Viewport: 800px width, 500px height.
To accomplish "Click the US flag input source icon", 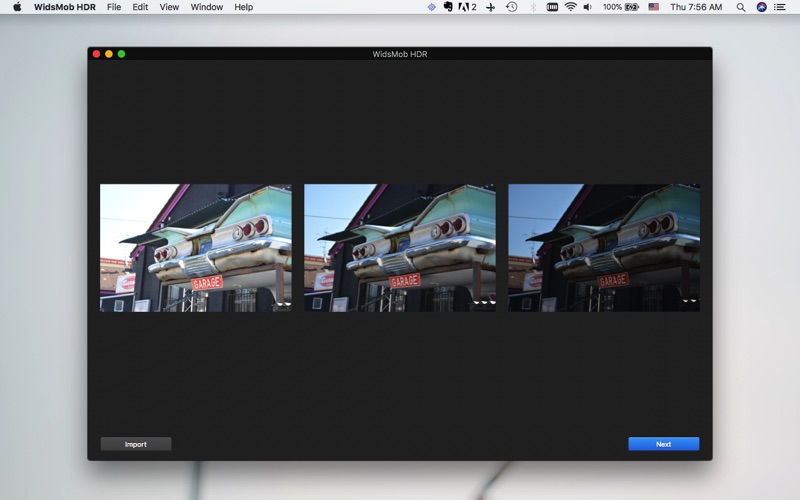I will [653, 7].
